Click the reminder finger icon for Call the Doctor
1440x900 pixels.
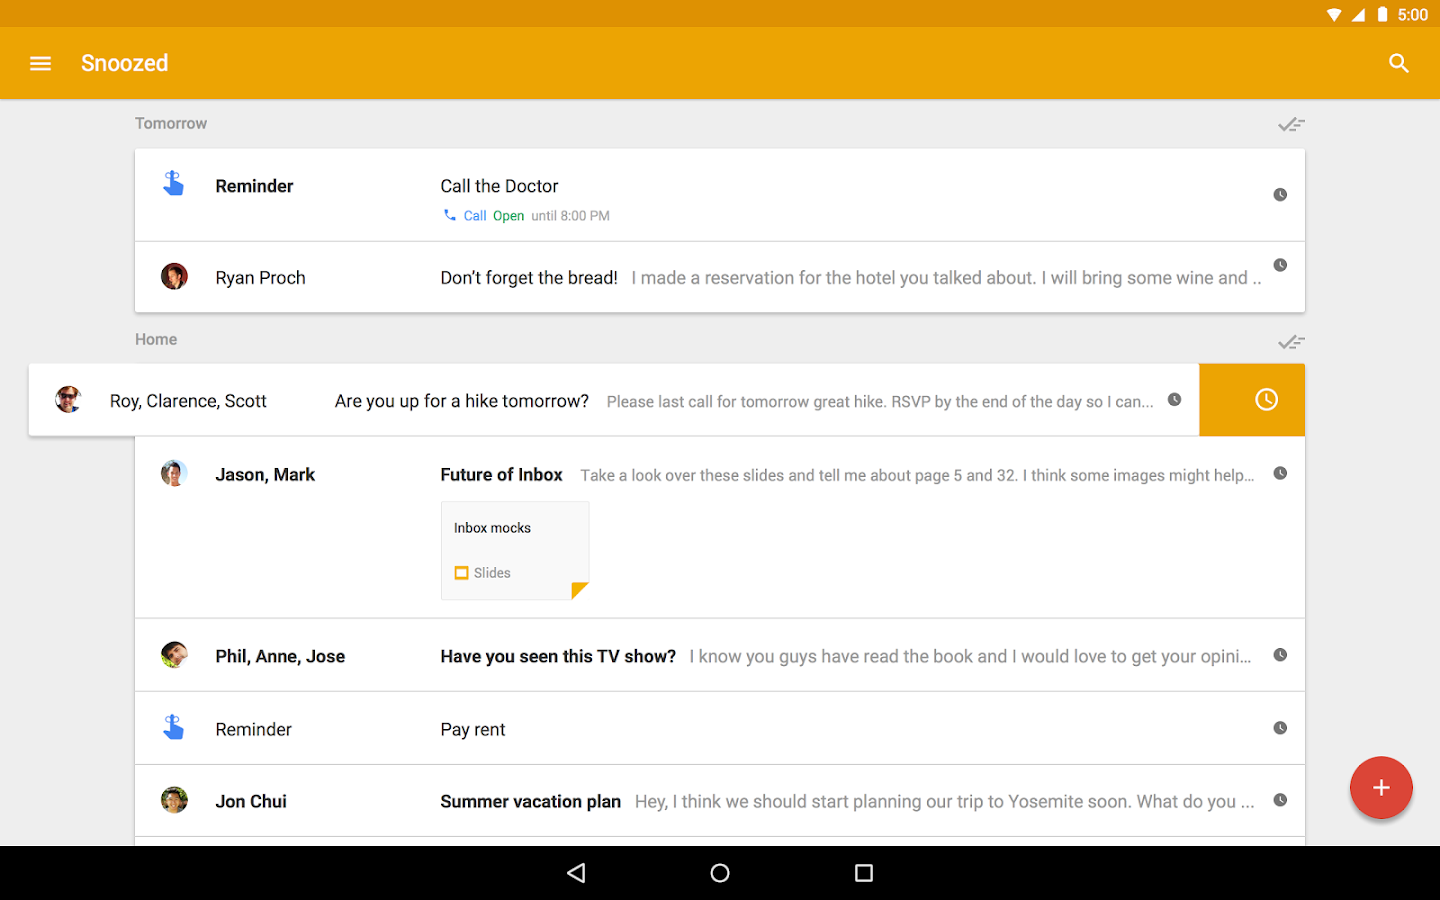point(174,184)
